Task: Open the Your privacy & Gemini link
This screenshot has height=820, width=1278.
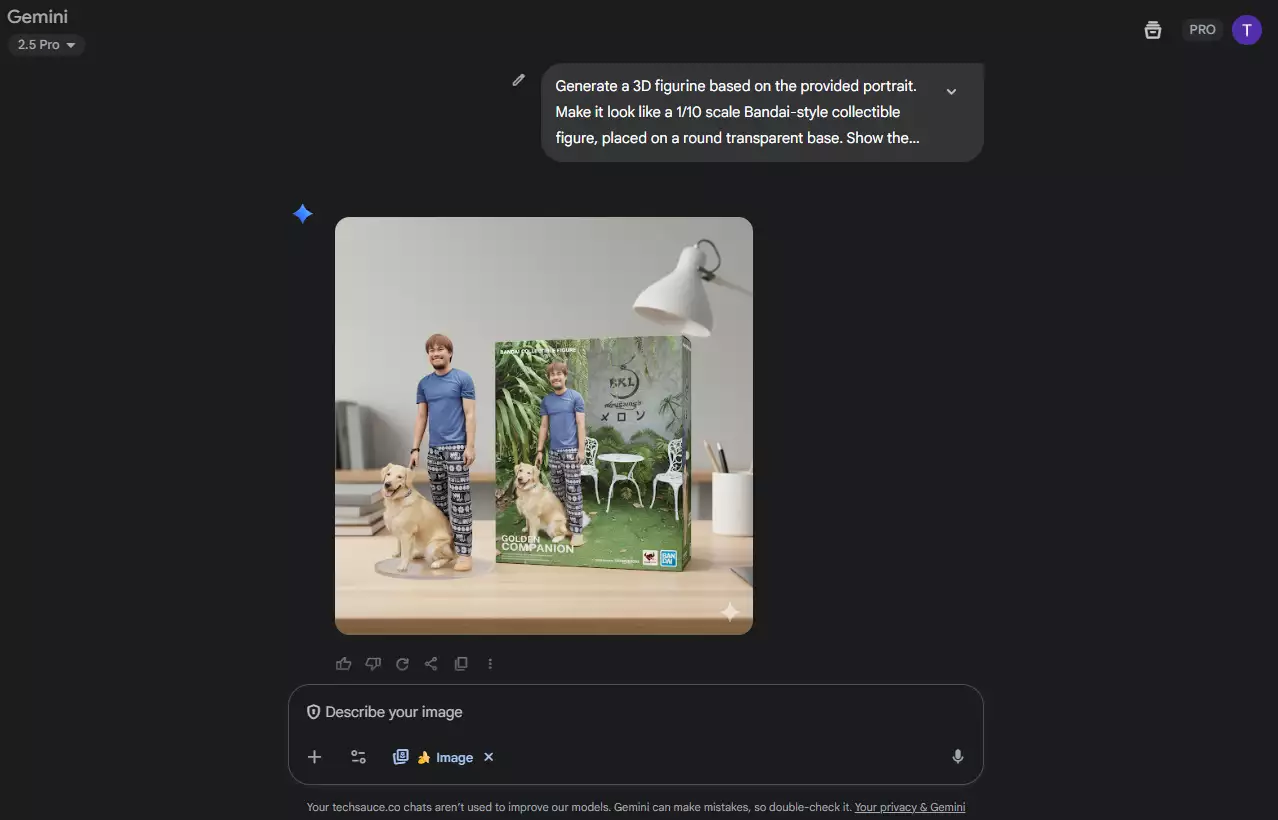Action: [x=910, y=807]
